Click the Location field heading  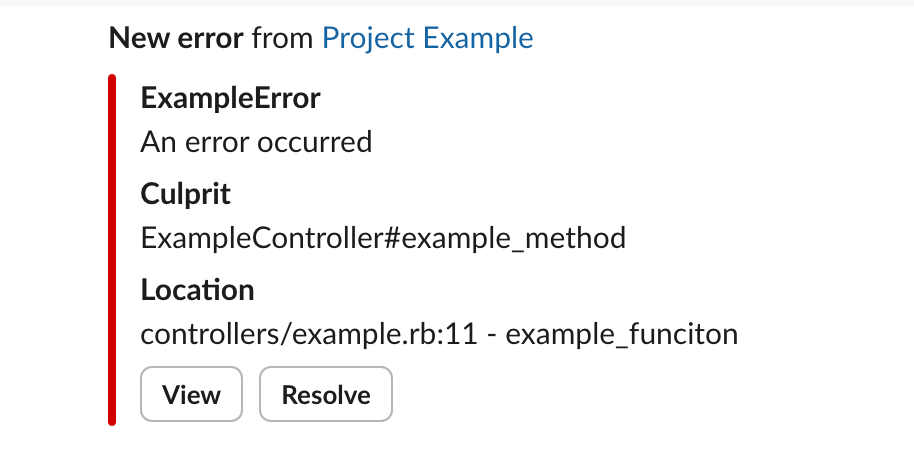[197, 290]
